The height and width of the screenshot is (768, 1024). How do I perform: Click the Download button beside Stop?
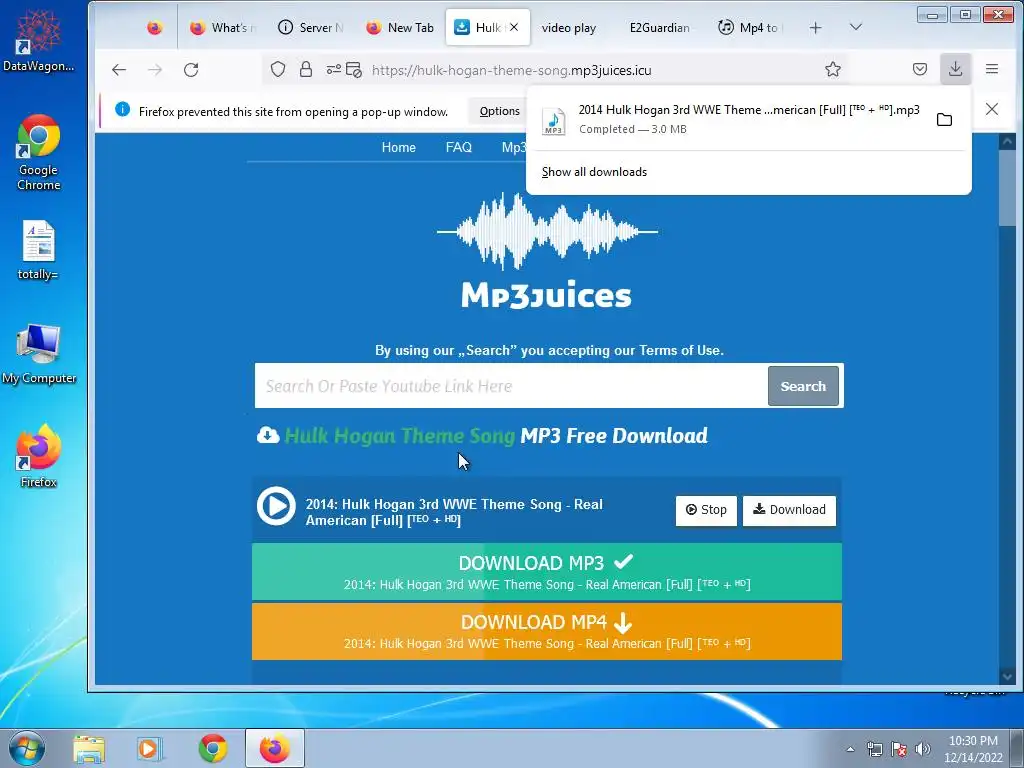tap(789, 510)
